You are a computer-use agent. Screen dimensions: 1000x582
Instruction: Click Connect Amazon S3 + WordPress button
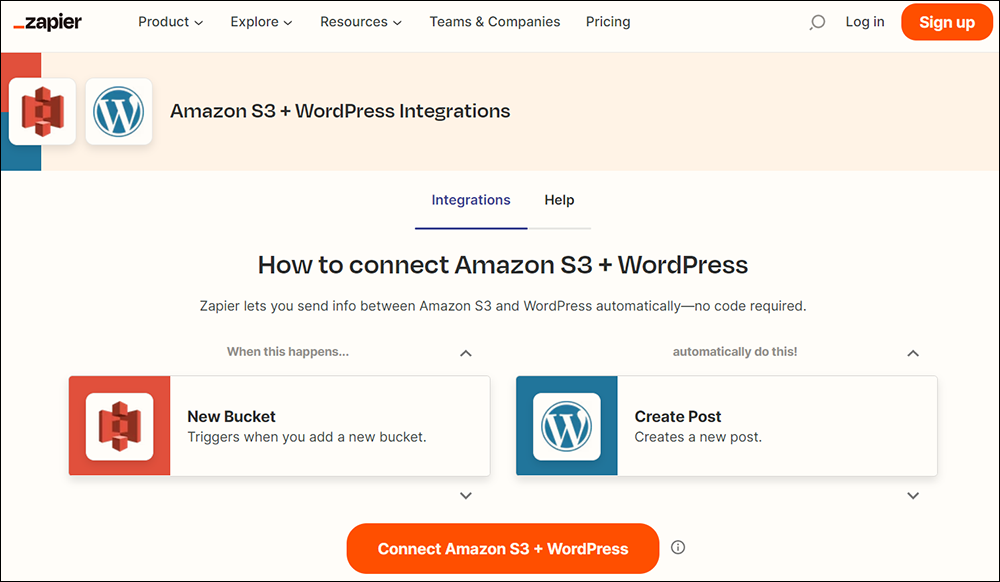point(503,548)
